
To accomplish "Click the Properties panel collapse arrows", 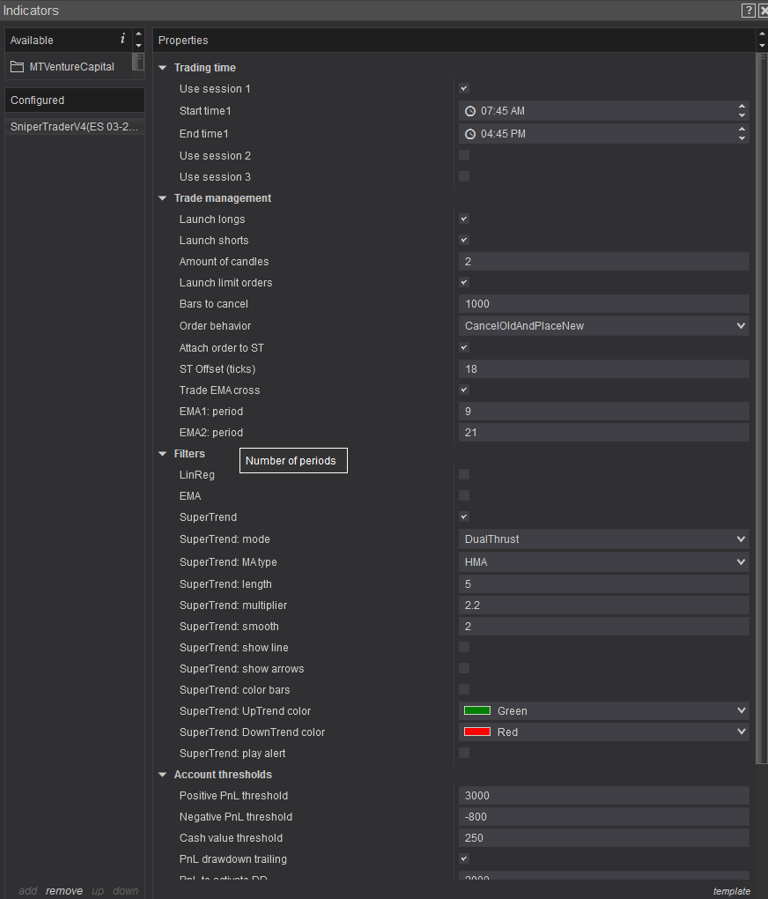I will click(762, 40).
